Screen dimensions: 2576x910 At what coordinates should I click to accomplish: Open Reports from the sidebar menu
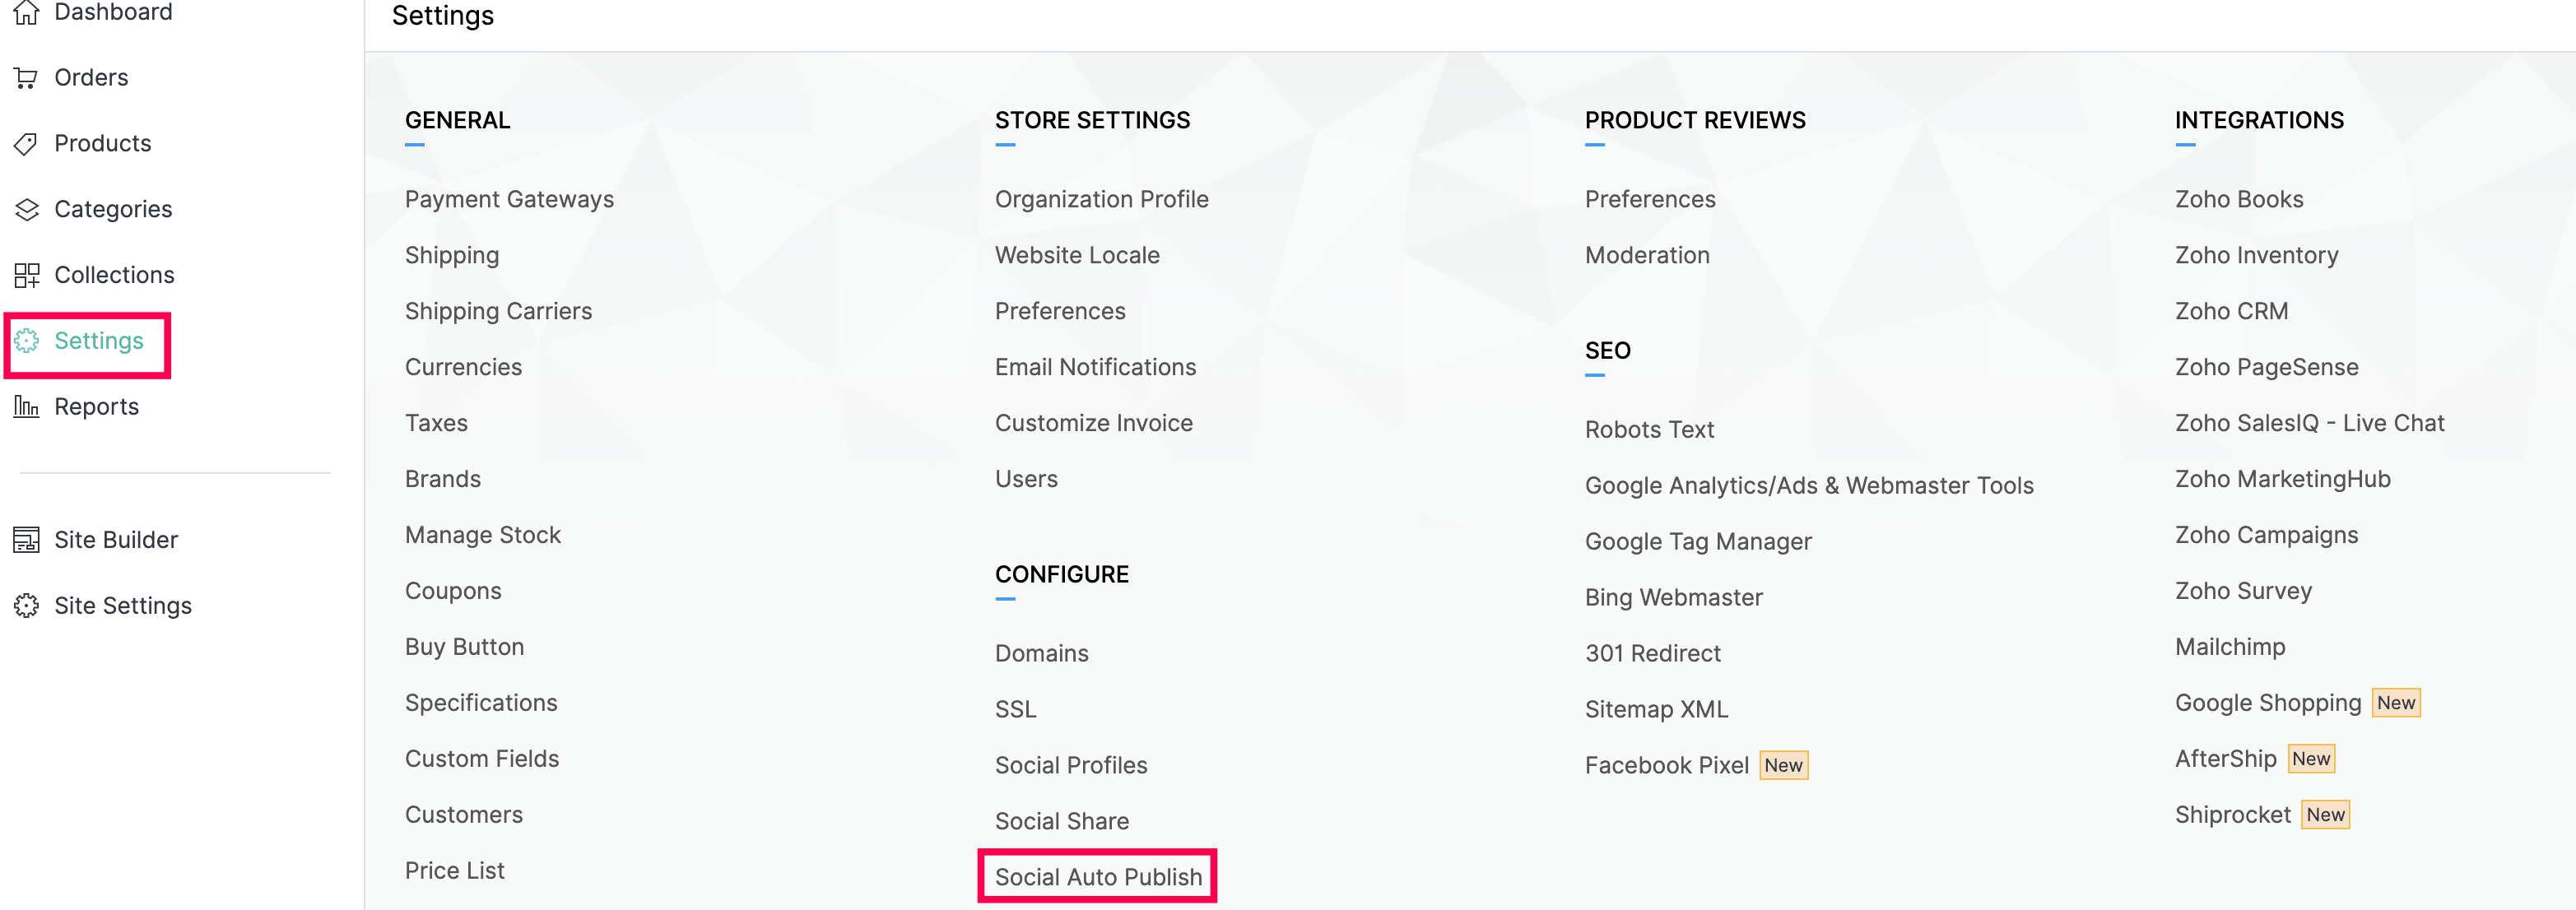point(96,407)
